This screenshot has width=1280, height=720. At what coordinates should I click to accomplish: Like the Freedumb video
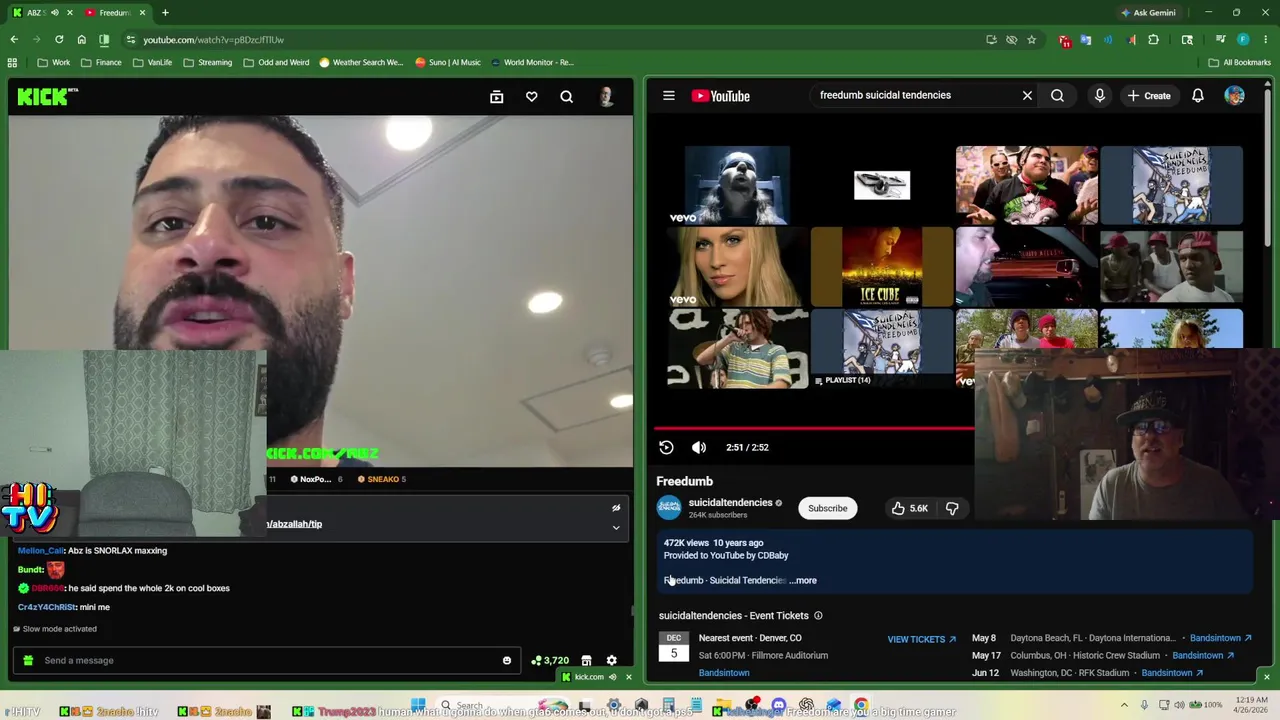click(x=910, y=508)
